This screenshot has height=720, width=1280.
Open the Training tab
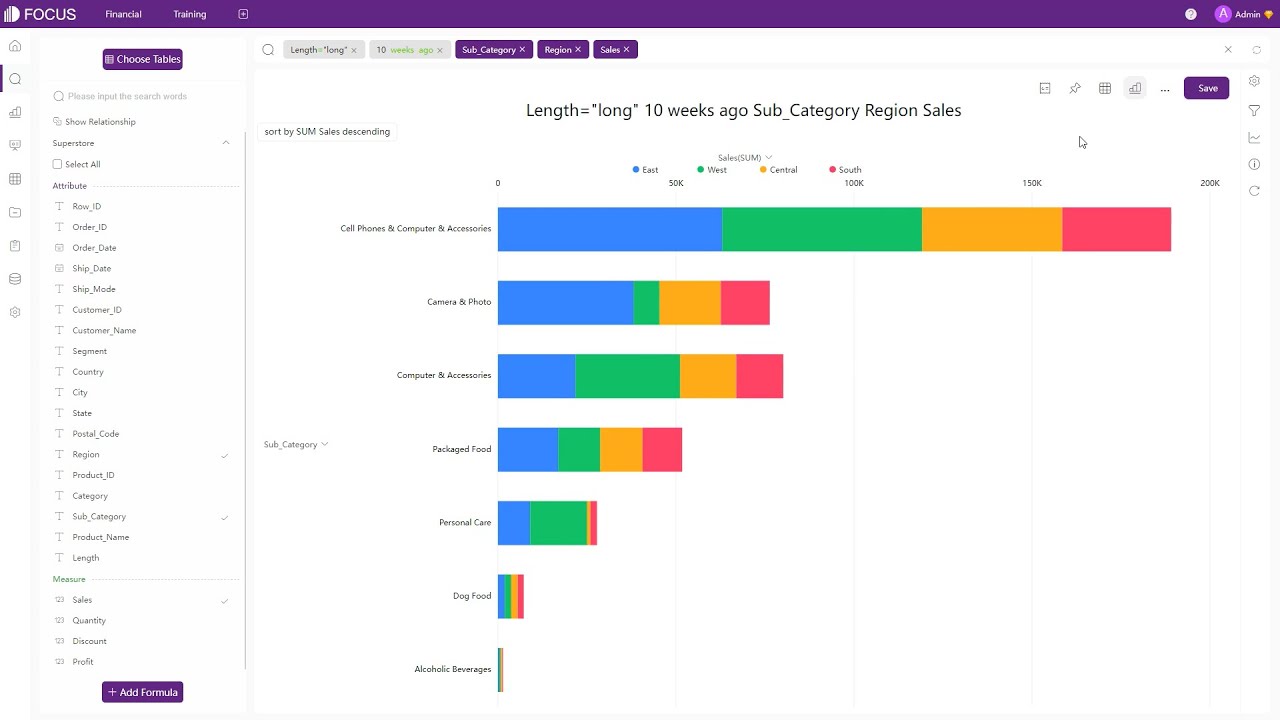click(190, 14)
